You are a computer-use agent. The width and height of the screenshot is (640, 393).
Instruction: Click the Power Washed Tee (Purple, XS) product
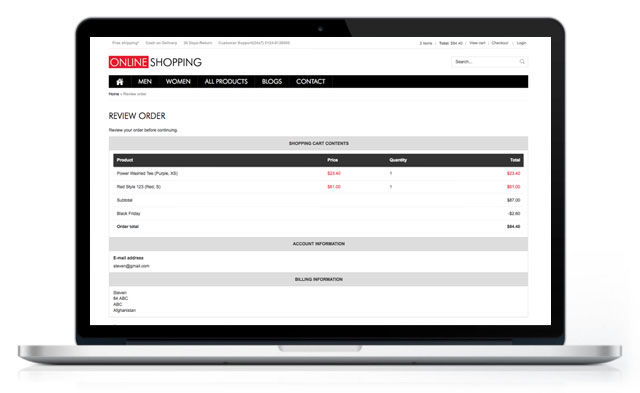tap(147, 173)
